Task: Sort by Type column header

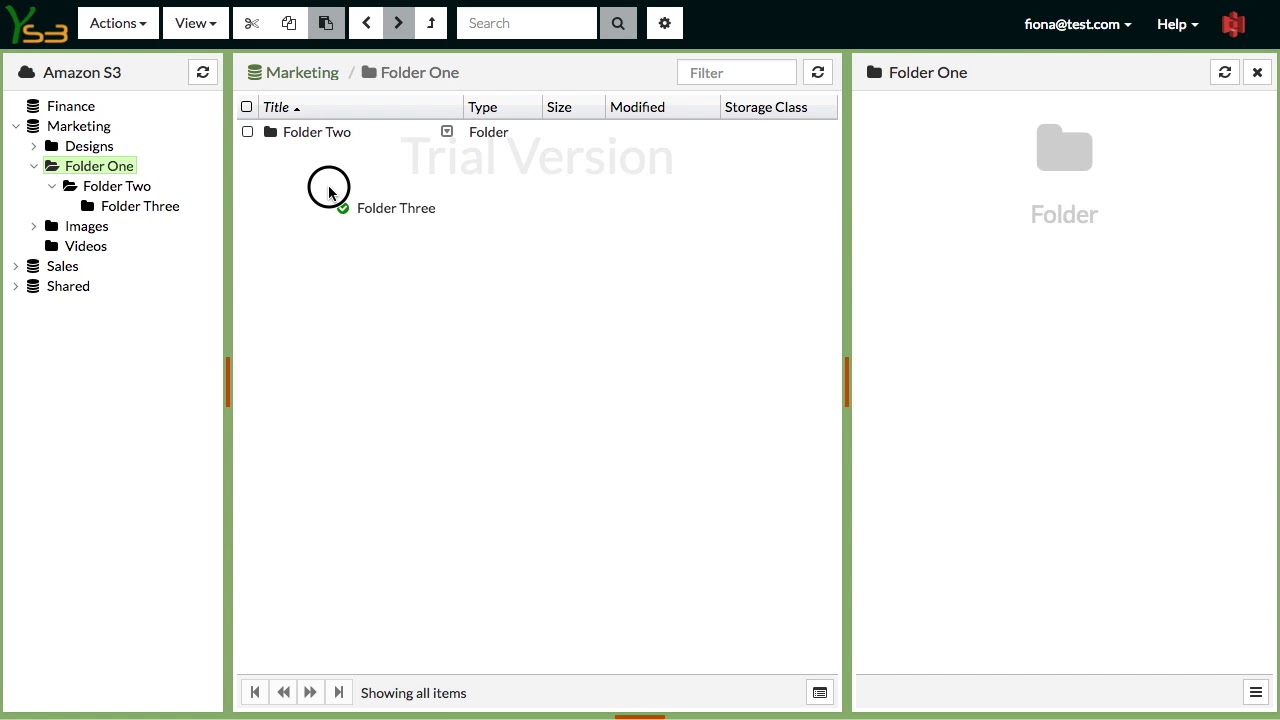Action: coord(504,107)
